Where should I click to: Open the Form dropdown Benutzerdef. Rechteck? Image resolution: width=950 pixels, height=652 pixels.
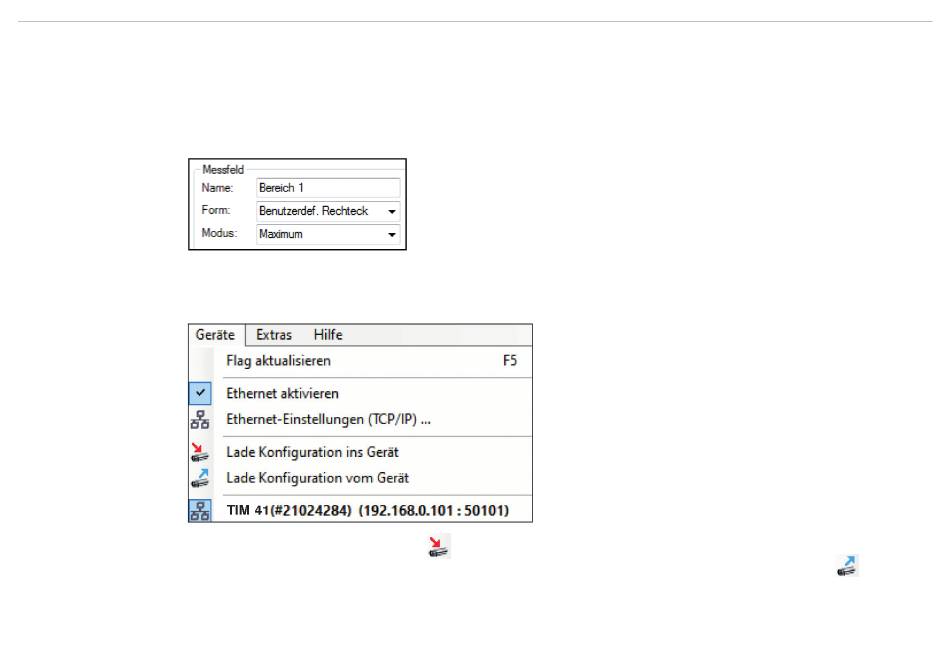coord(328,211)
